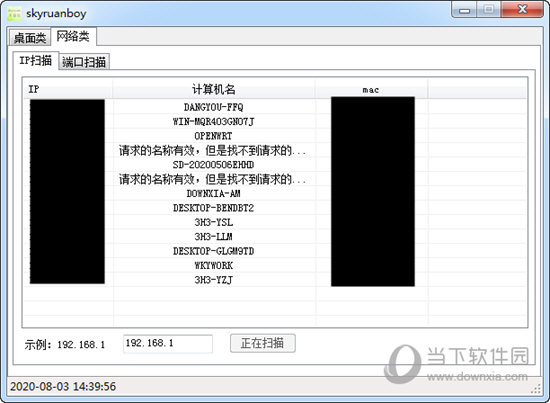Close the skyruanboy window
This screenshot has height=403, width=550.
click(x=522, y=9)
